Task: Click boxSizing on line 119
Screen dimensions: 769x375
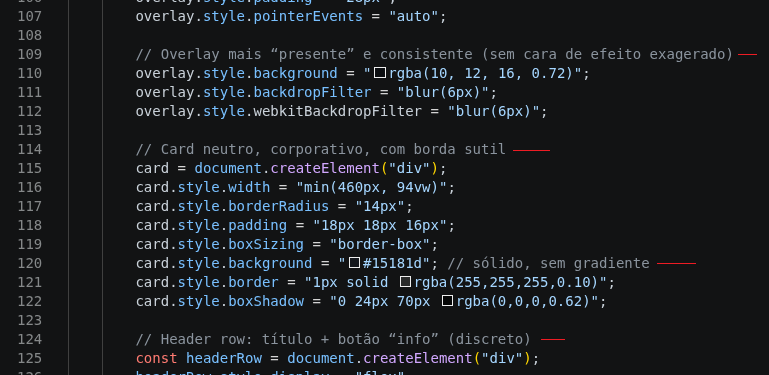Action: coord(266,244)
